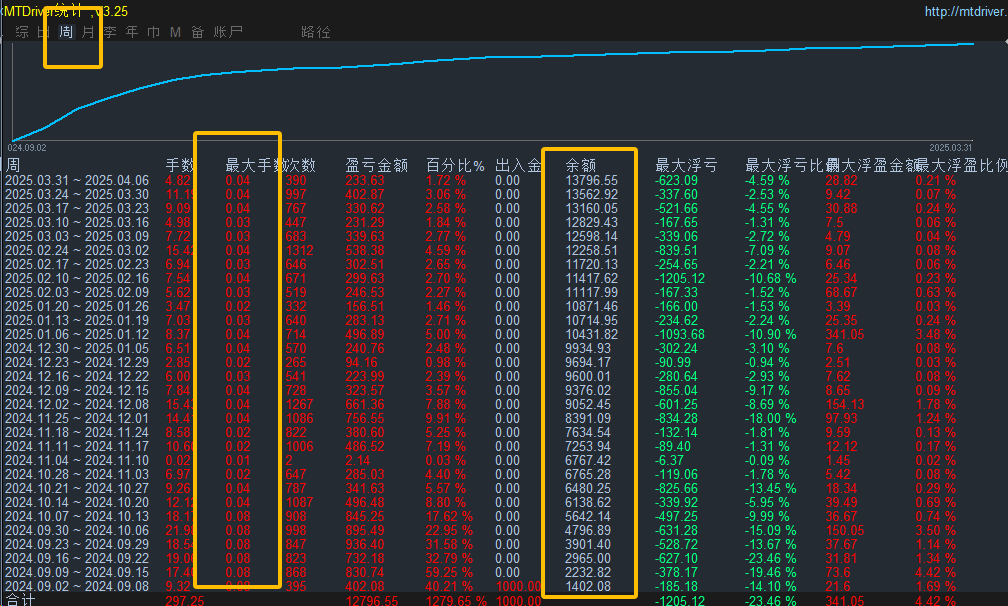
Task: Click profit amount 2.14
Action: click(357, 460)
